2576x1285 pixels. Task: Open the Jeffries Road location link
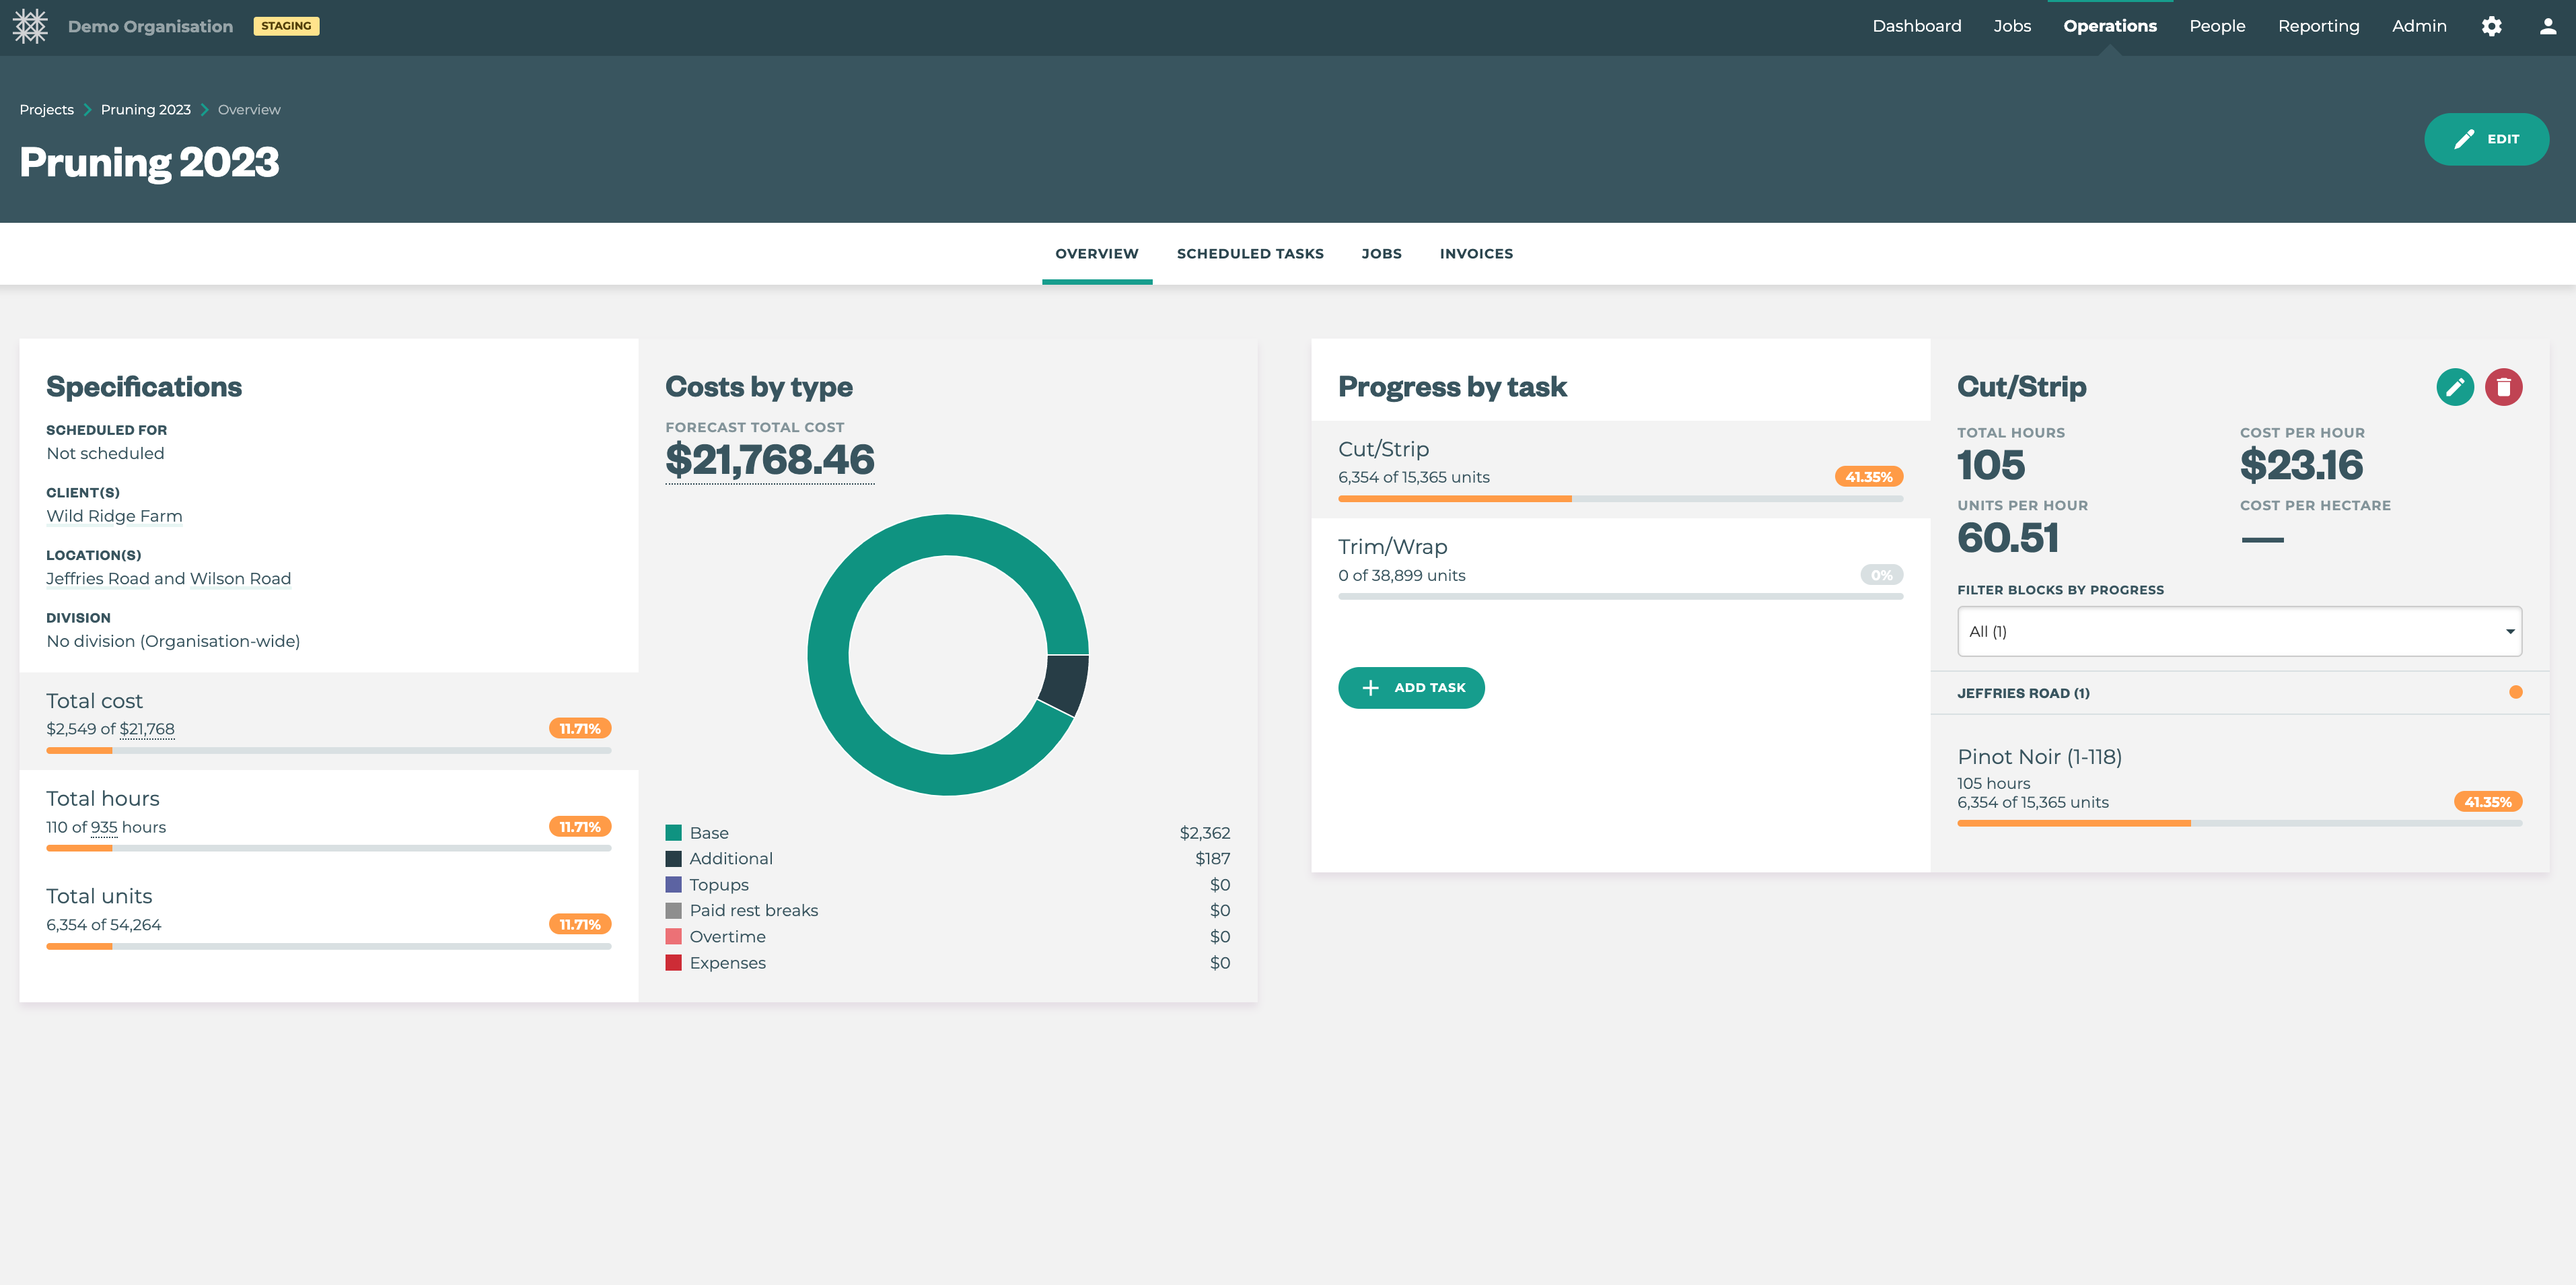[97, 579]
